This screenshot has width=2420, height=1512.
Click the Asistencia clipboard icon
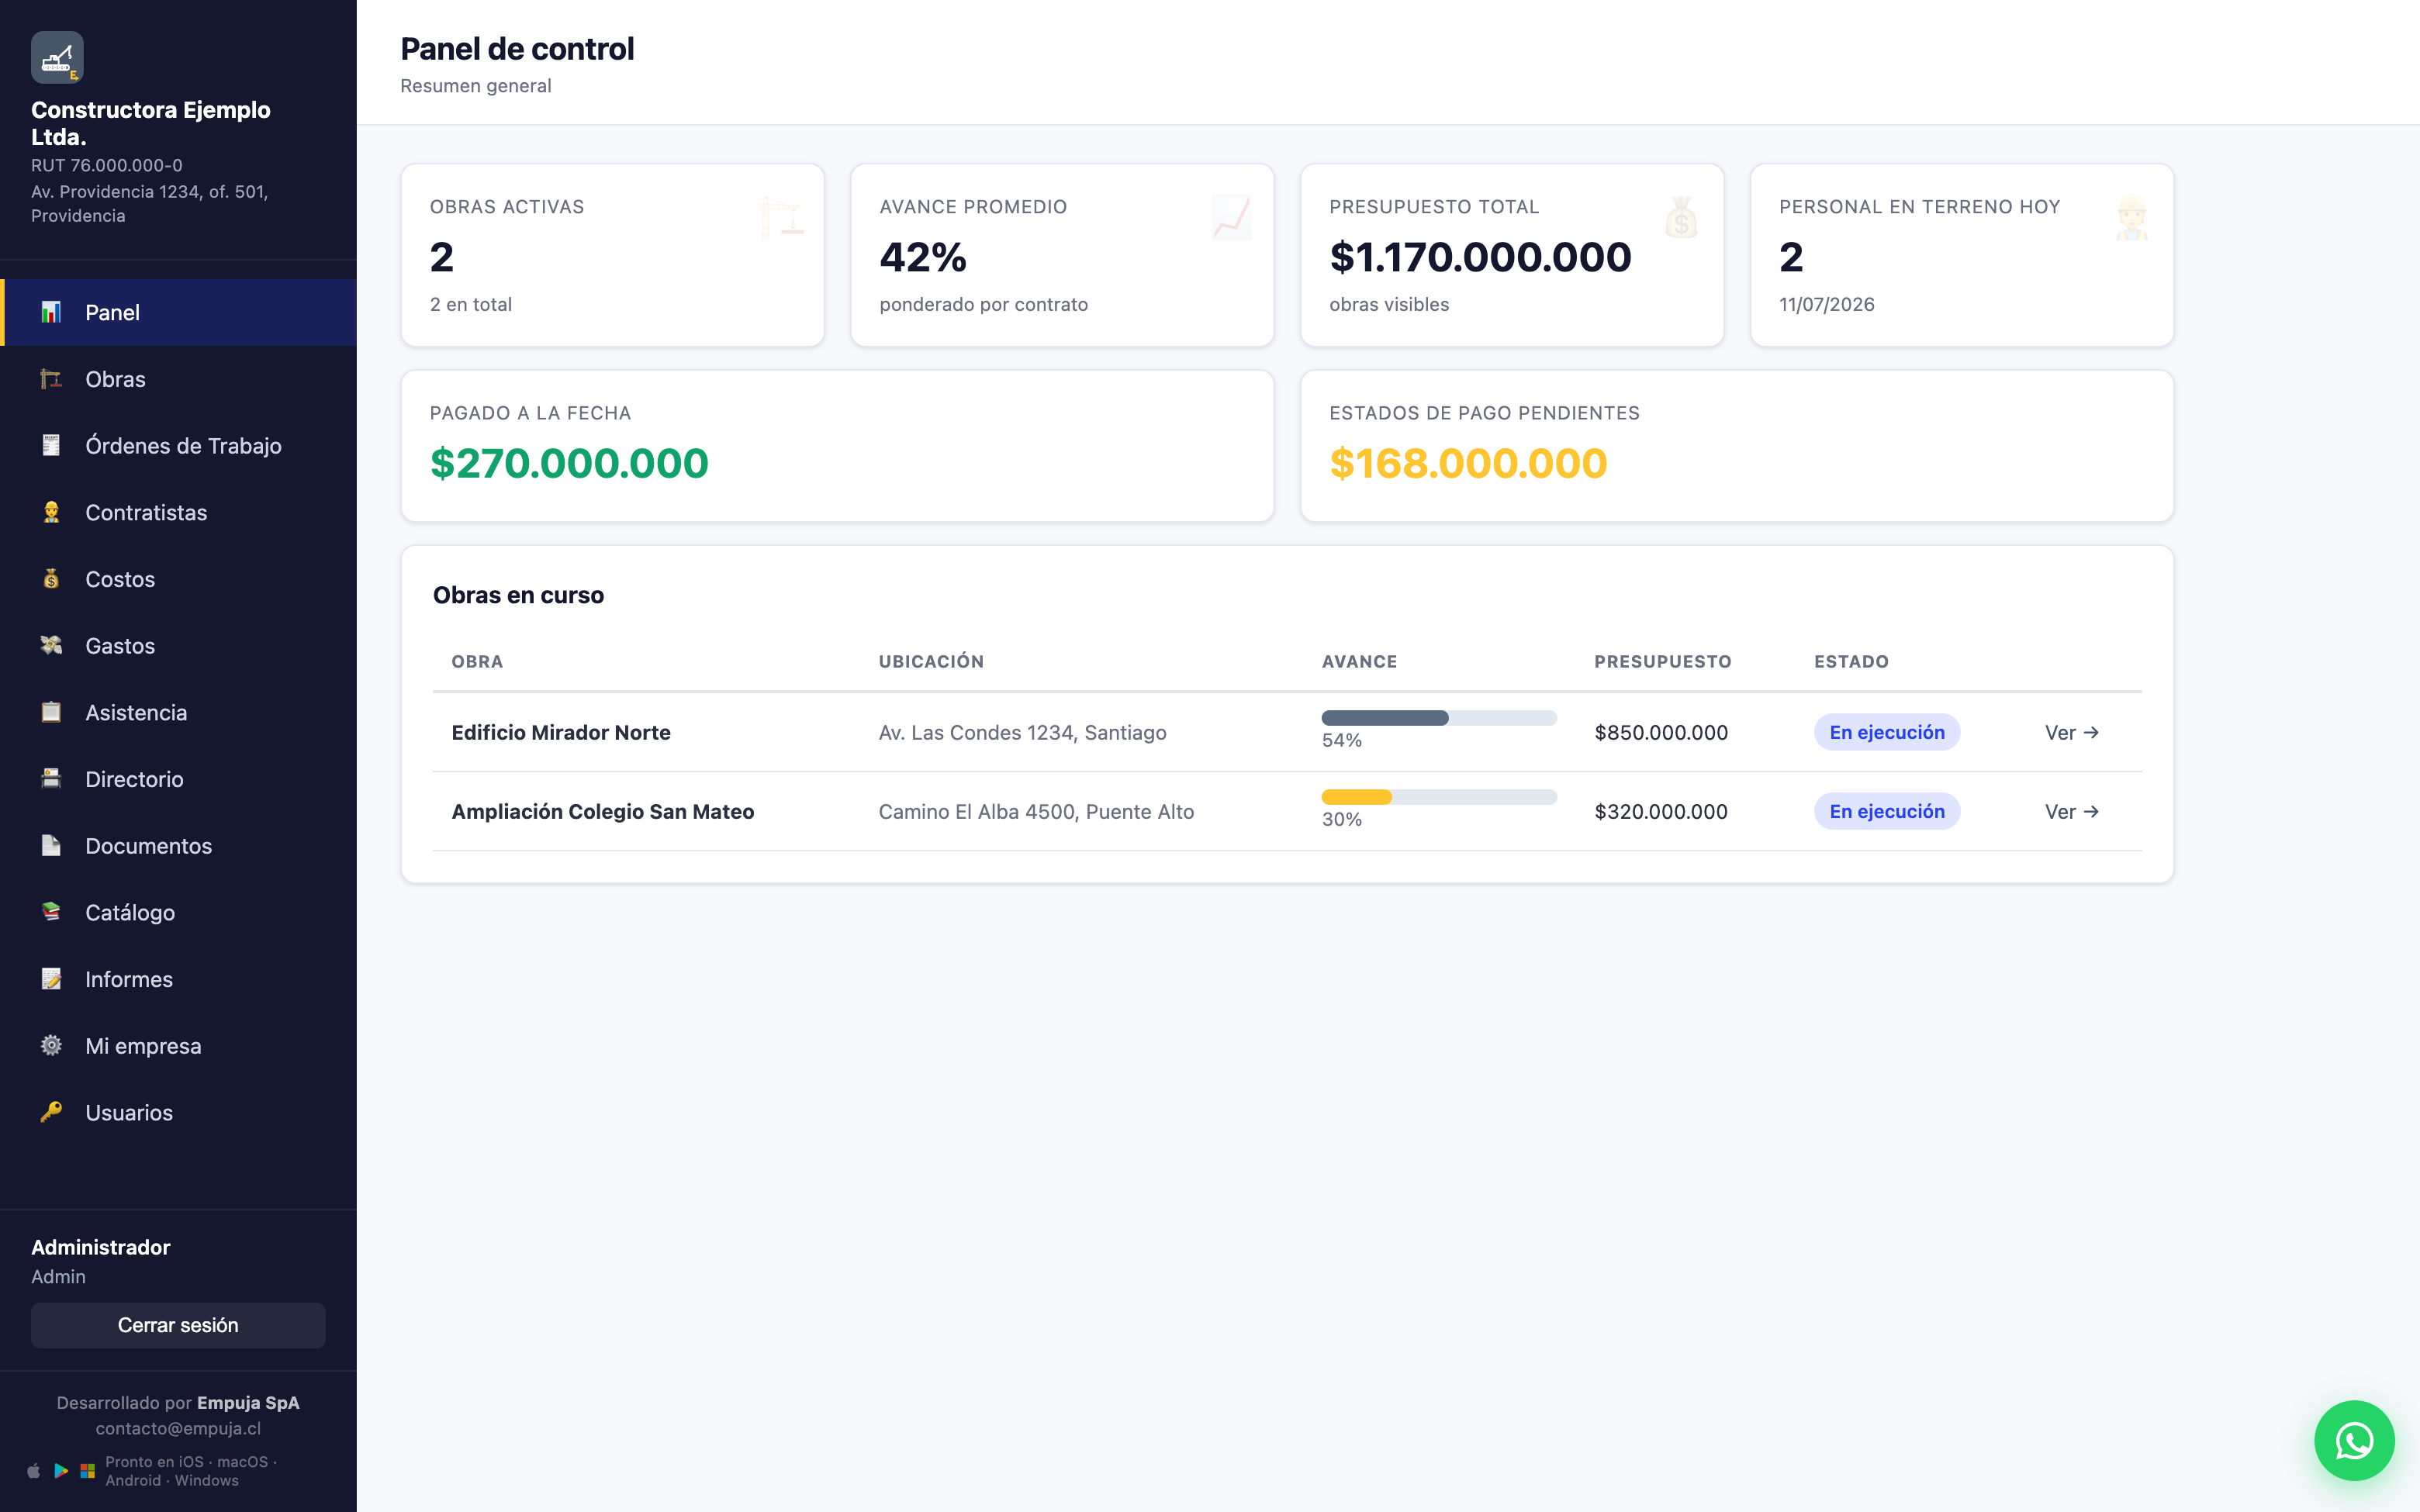point(51,712)
